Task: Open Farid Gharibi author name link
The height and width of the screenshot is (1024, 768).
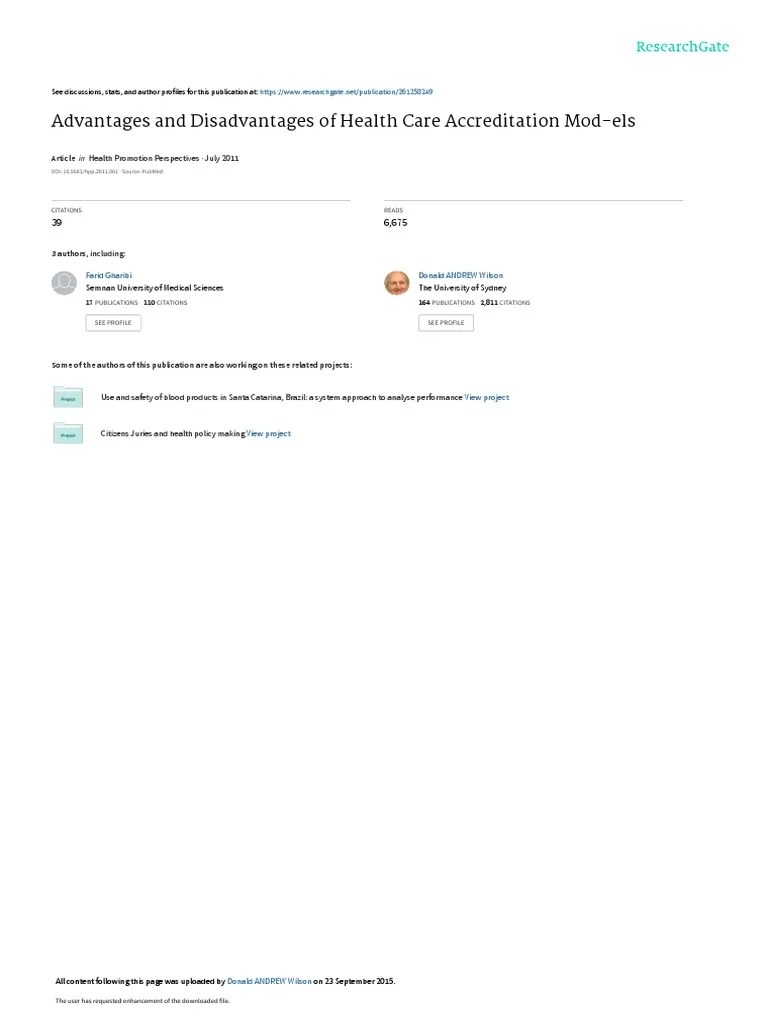Action: (x=108, y=276)
